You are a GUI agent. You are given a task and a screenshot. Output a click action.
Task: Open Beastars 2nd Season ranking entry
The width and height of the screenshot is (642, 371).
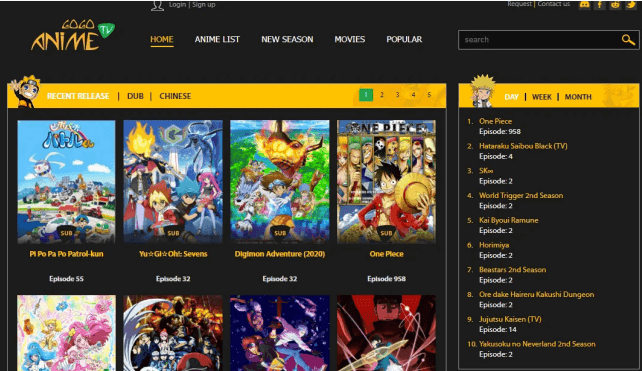point(513,270)
